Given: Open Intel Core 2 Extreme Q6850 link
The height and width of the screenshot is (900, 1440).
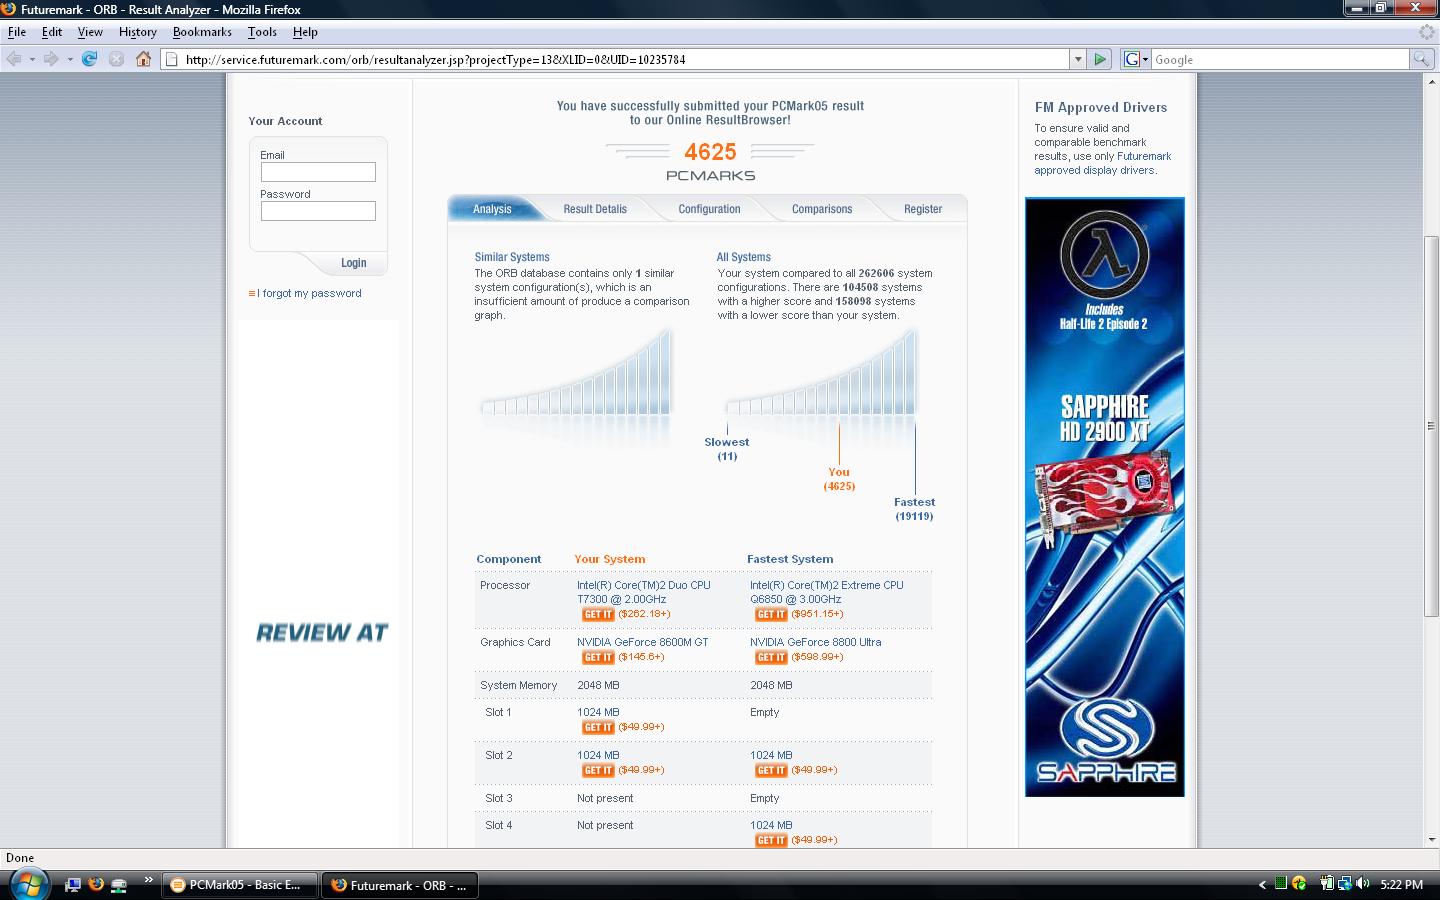Looking at the screenshot, I should tap(826, 592).
